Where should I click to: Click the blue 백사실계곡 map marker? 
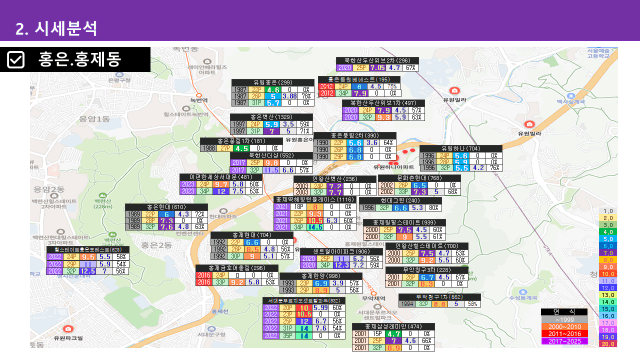pyautogui.click(x=571, y=96)
